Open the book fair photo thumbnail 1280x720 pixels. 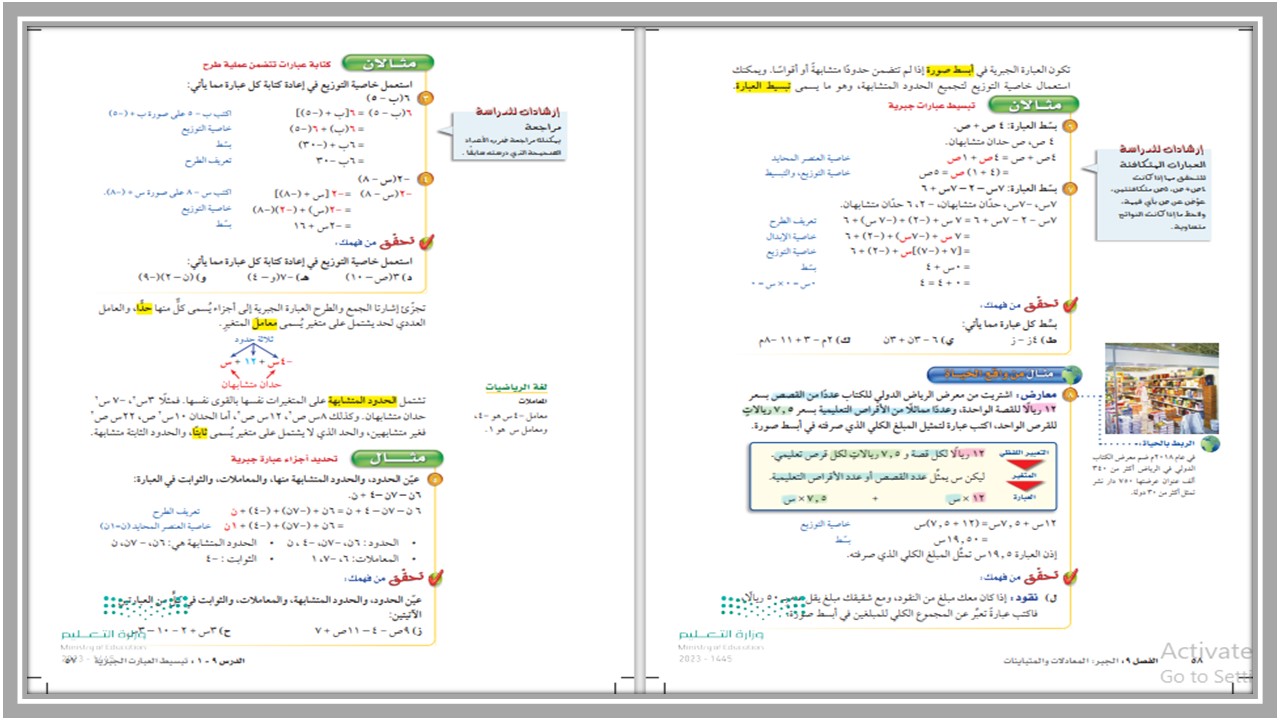pos(1162,388)
